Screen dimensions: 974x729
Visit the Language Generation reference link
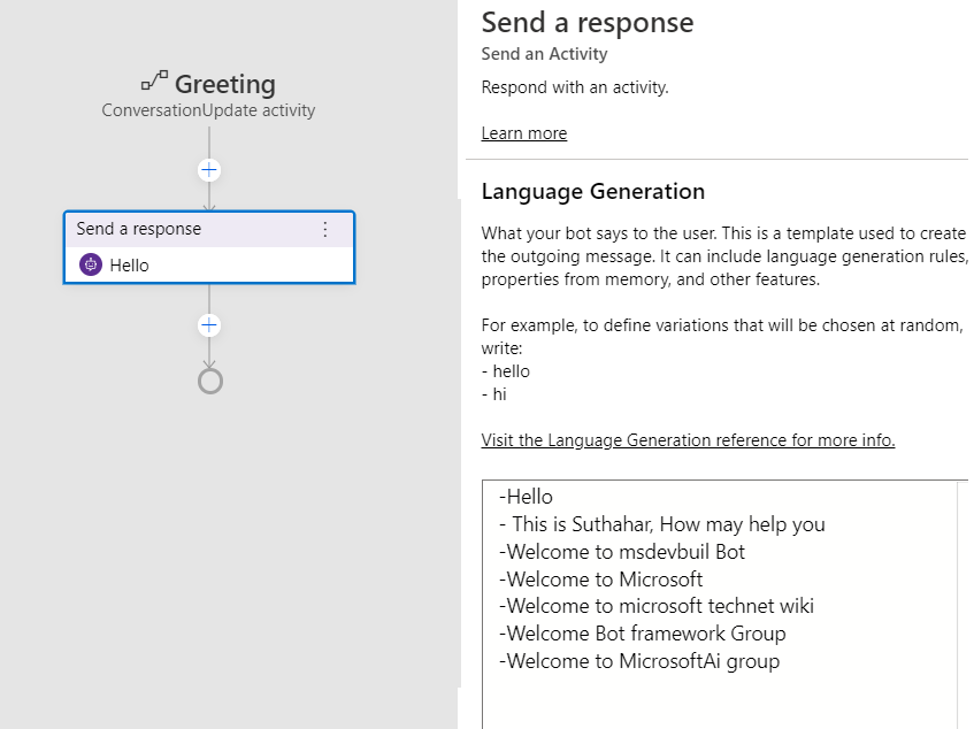(688, 440)
